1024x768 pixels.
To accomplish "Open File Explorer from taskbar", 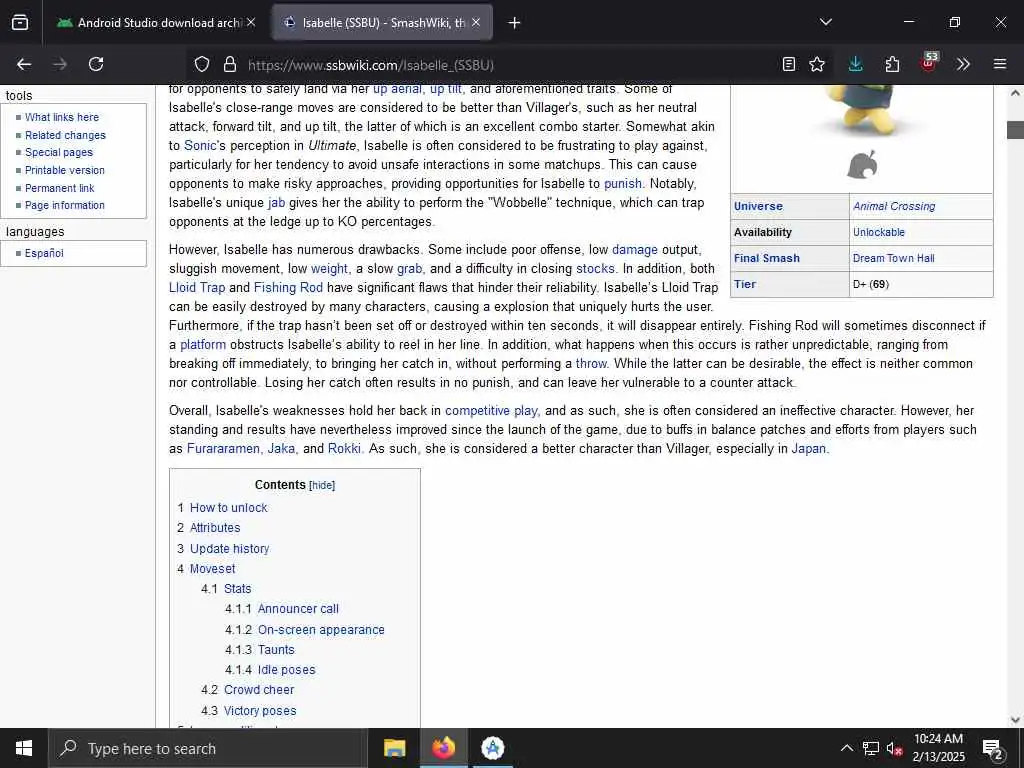I will [x=394, y=748].
